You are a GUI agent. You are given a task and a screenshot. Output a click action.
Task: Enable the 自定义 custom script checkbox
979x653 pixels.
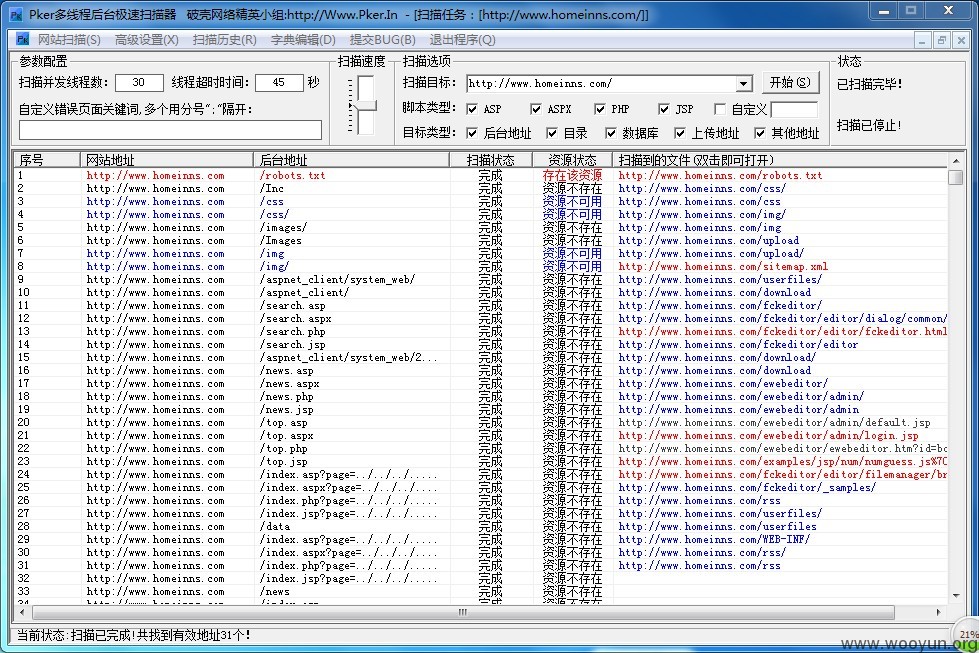point(720,109)
